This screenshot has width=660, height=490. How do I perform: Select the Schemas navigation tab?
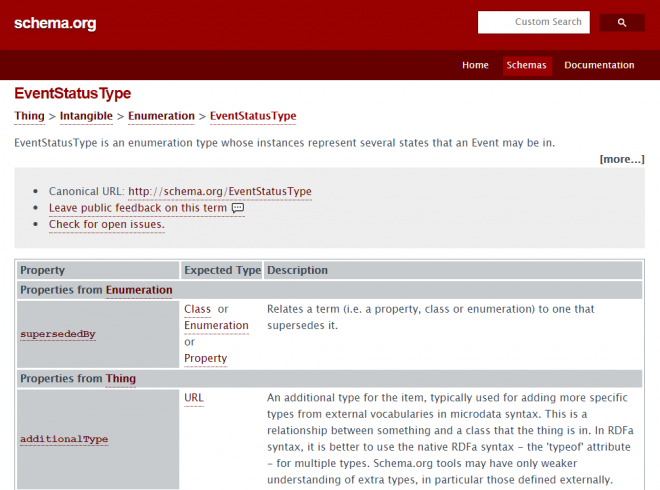coord(527,65)
